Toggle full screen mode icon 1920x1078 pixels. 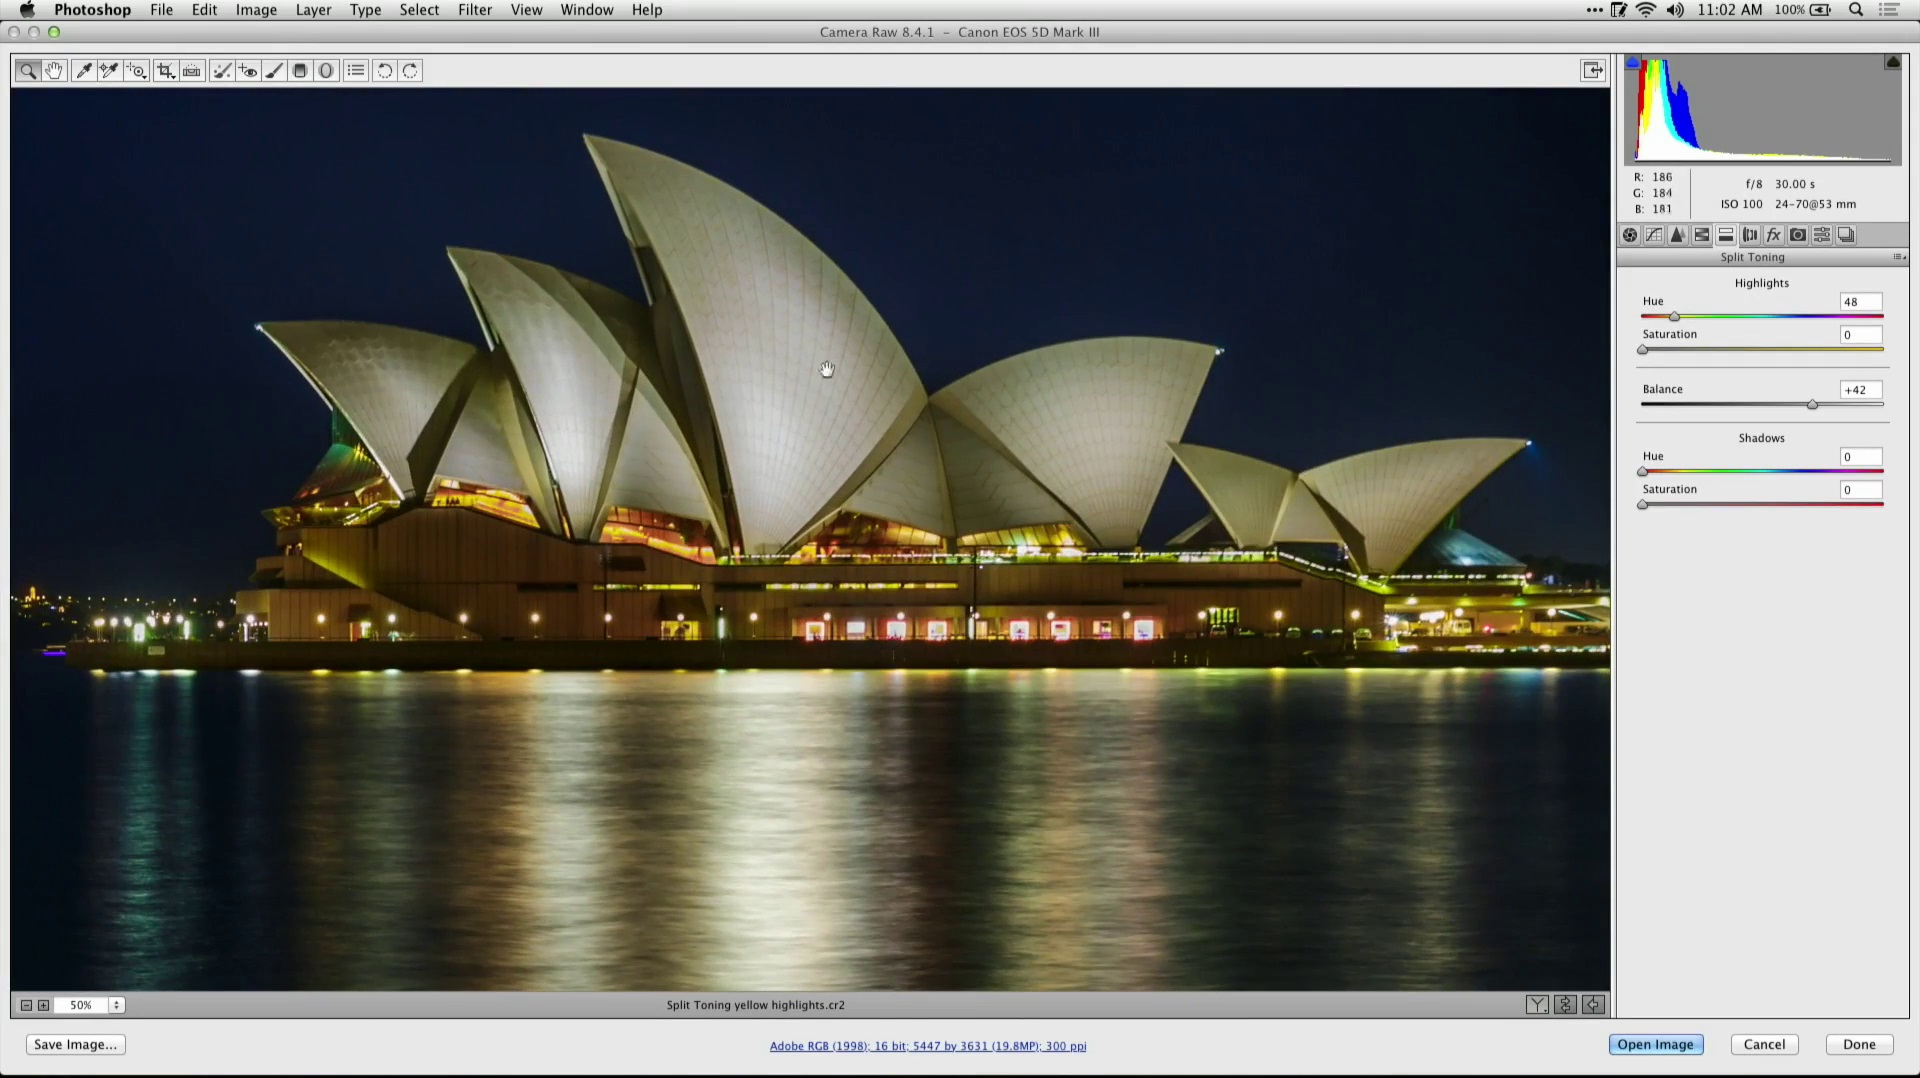pyautogui.click(x=1592, y=70)
